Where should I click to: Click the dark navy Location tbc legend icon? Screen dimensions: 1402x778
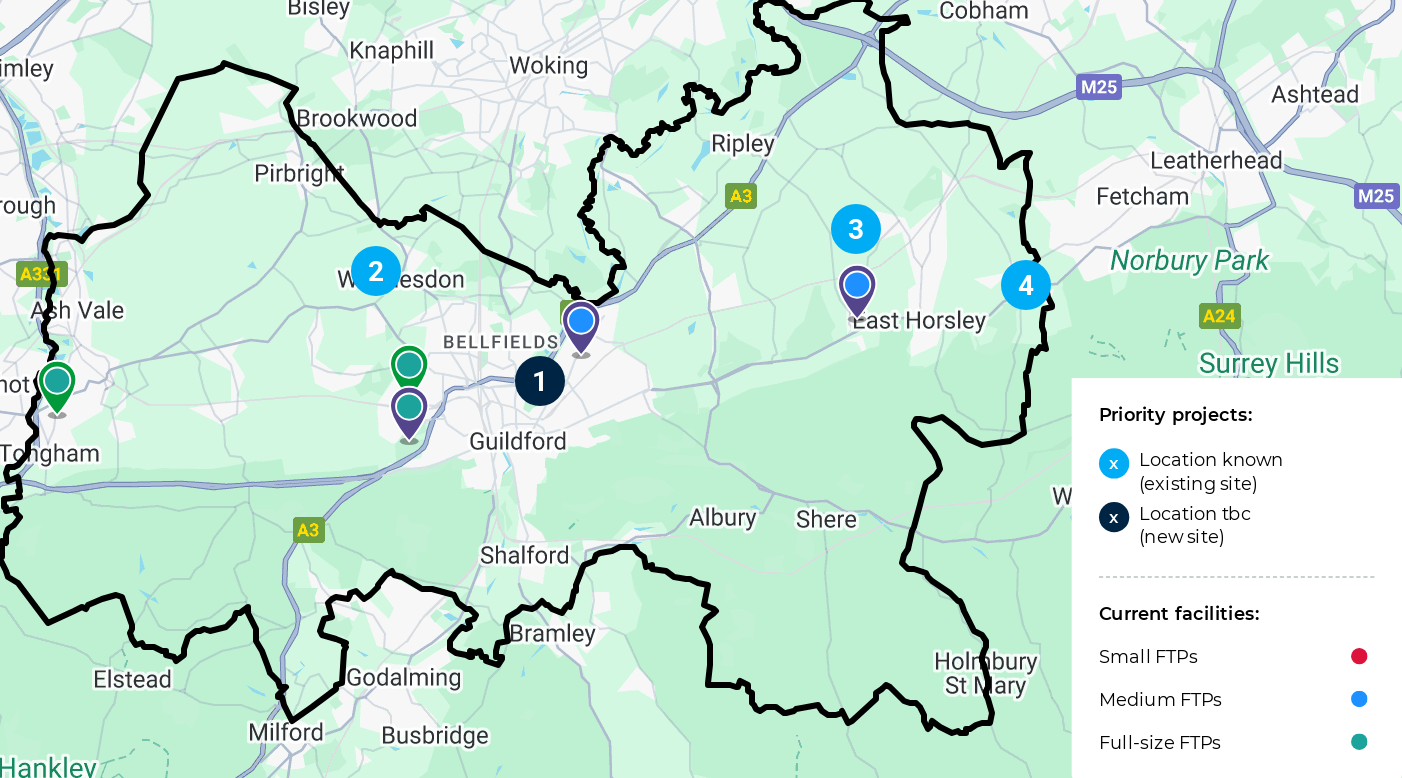pos(1114,518)
